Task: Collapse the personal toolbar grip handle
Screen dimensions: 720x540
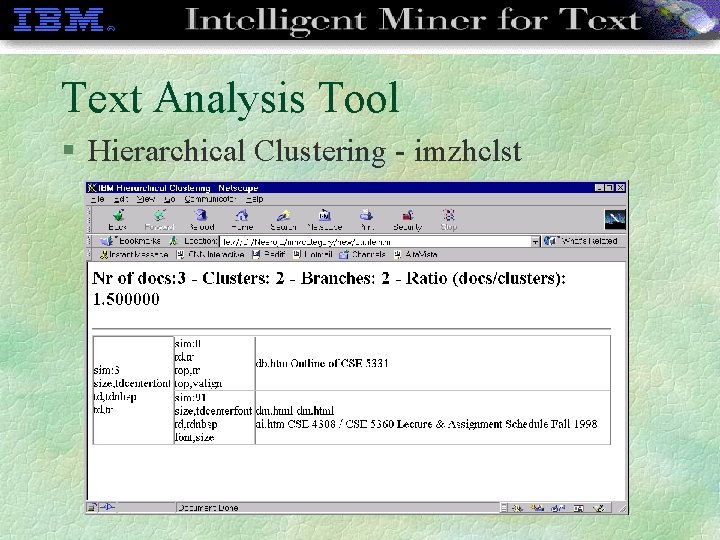Action: (x=90, y=254)
